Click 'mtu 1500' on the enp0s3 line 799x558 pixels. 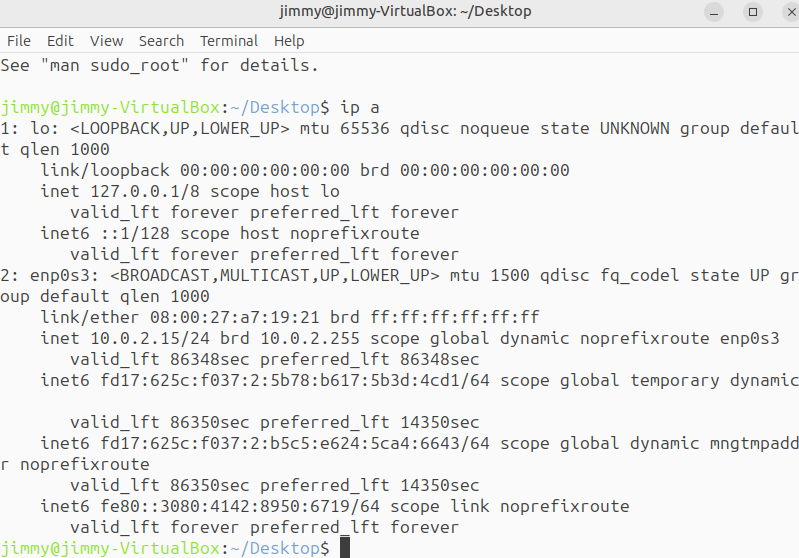pyautogui.click(x=490, y=276)
